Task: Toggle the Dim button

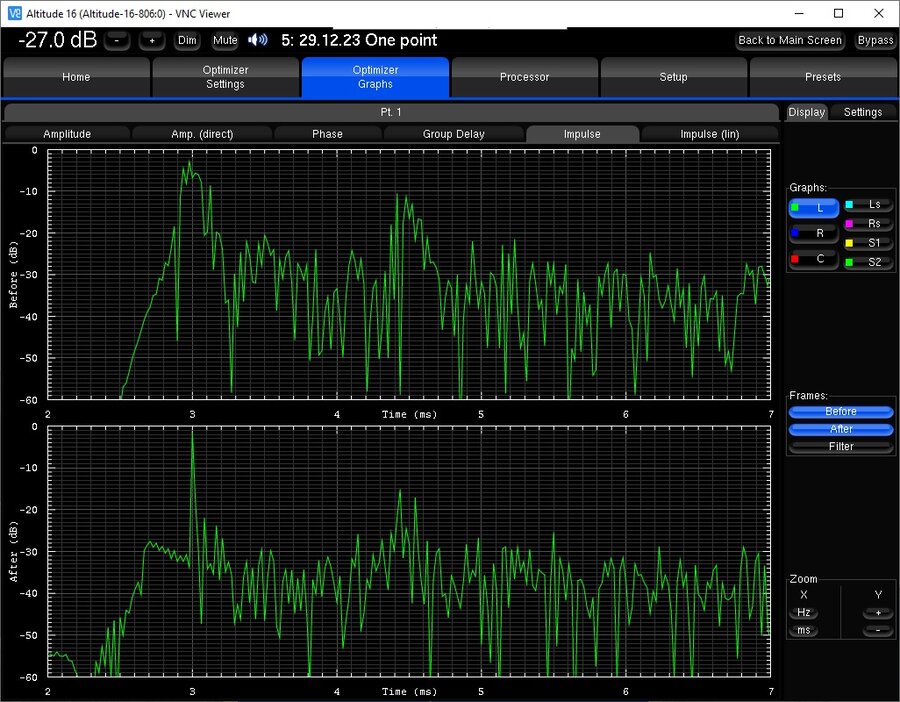Action: [x=187, y=41]
